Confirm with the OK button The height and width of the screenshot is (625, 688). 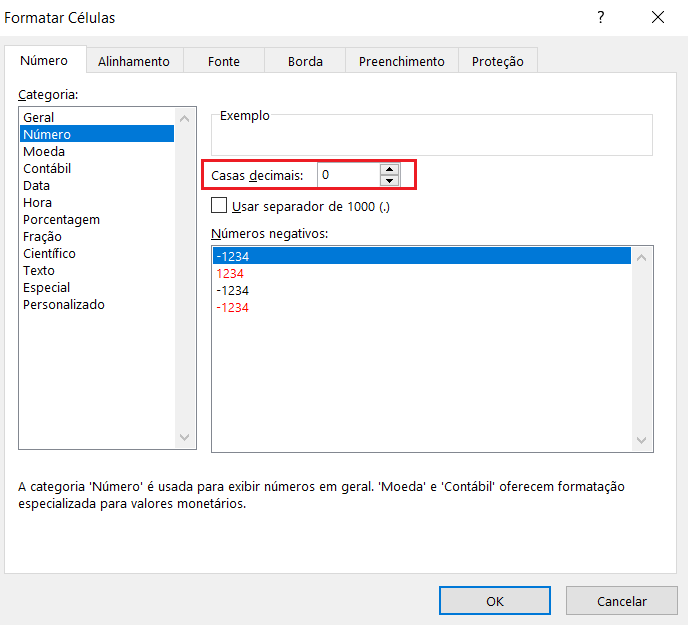pyautogui.click(x=495, y=601)
